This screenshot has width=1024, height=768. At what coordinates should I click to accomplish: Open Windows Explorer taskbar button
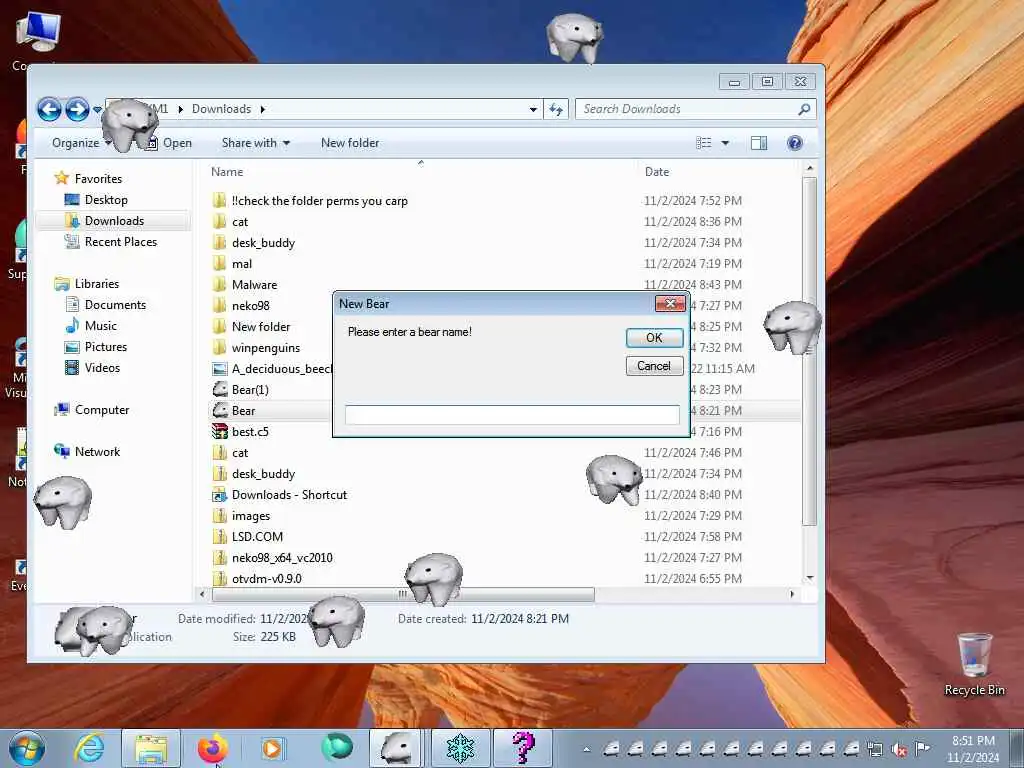pyautogui.click(x=151, y=748)
